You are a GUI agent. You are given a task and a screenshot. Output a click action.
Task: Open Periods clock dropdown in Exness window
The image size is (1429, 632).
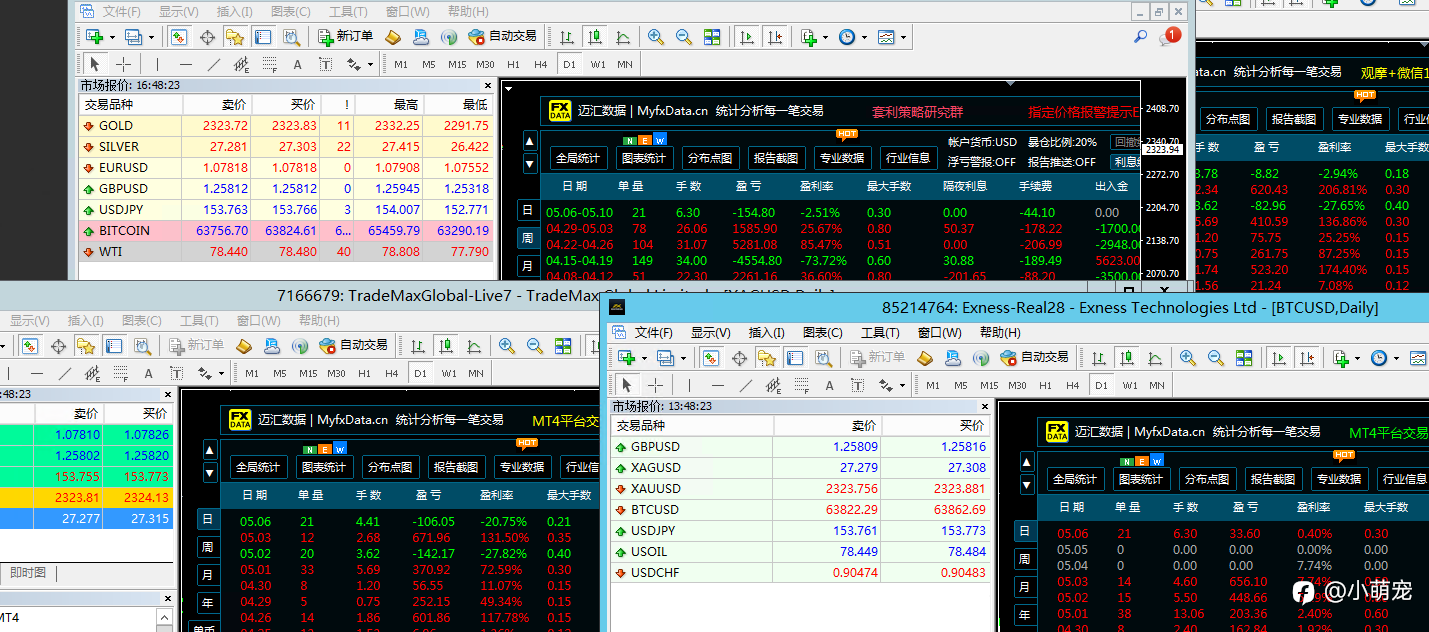click(1384, 357)
